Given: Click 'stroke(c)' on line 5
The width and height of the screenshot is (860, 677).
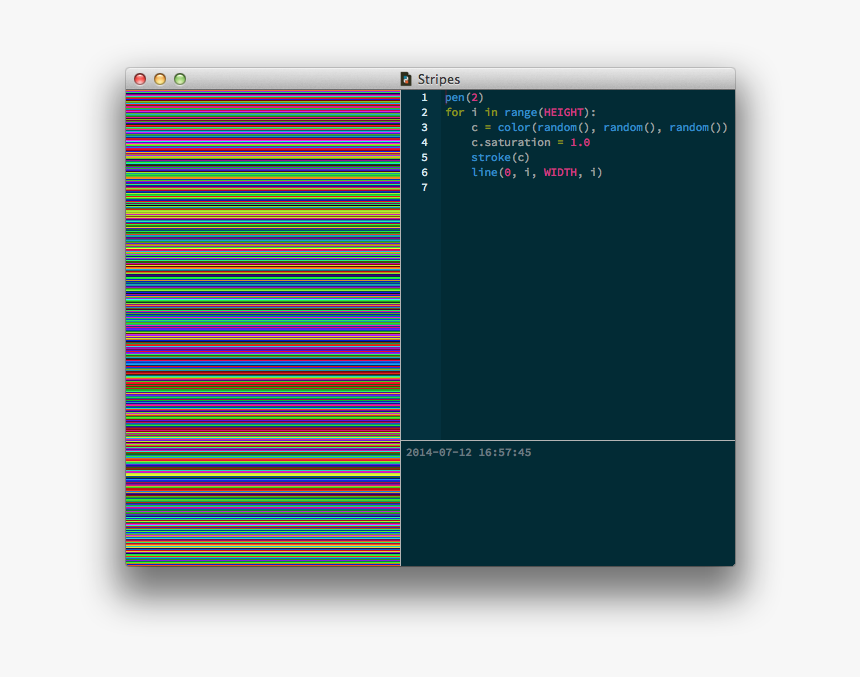Looking at the screenshot, I should coord(500,157).
